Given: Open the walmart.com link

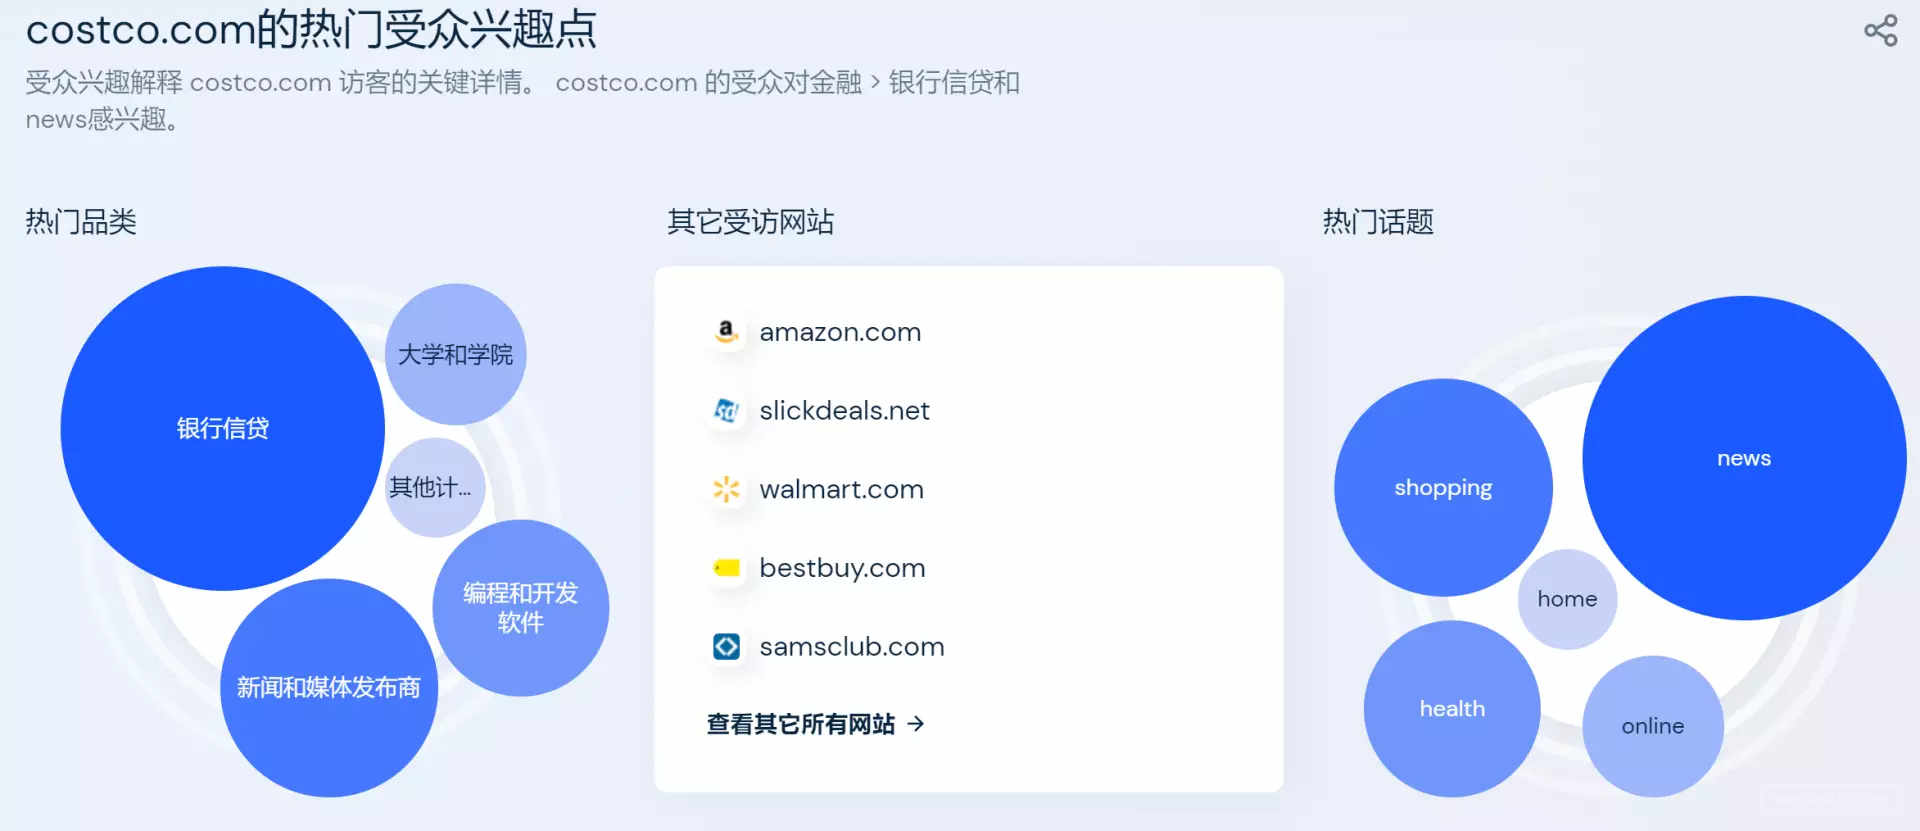Looking at the screenshot, I should [841, 490].
